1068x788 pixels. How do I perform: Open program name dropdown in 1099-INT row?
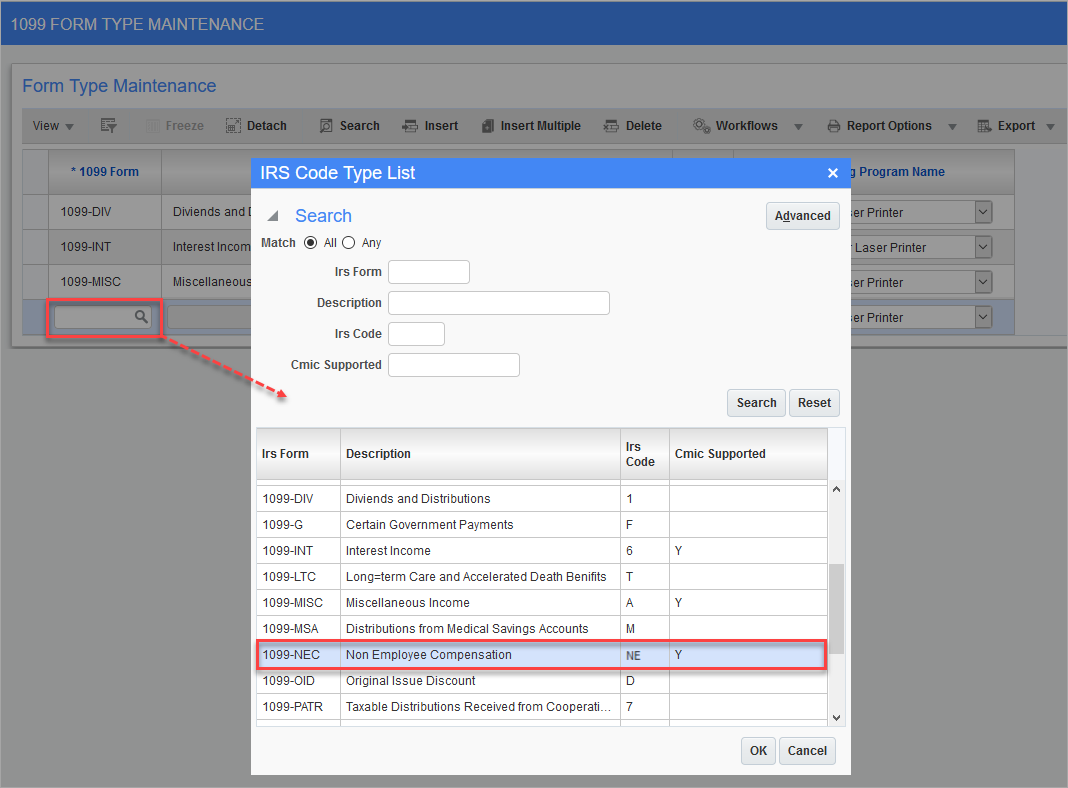983,247
